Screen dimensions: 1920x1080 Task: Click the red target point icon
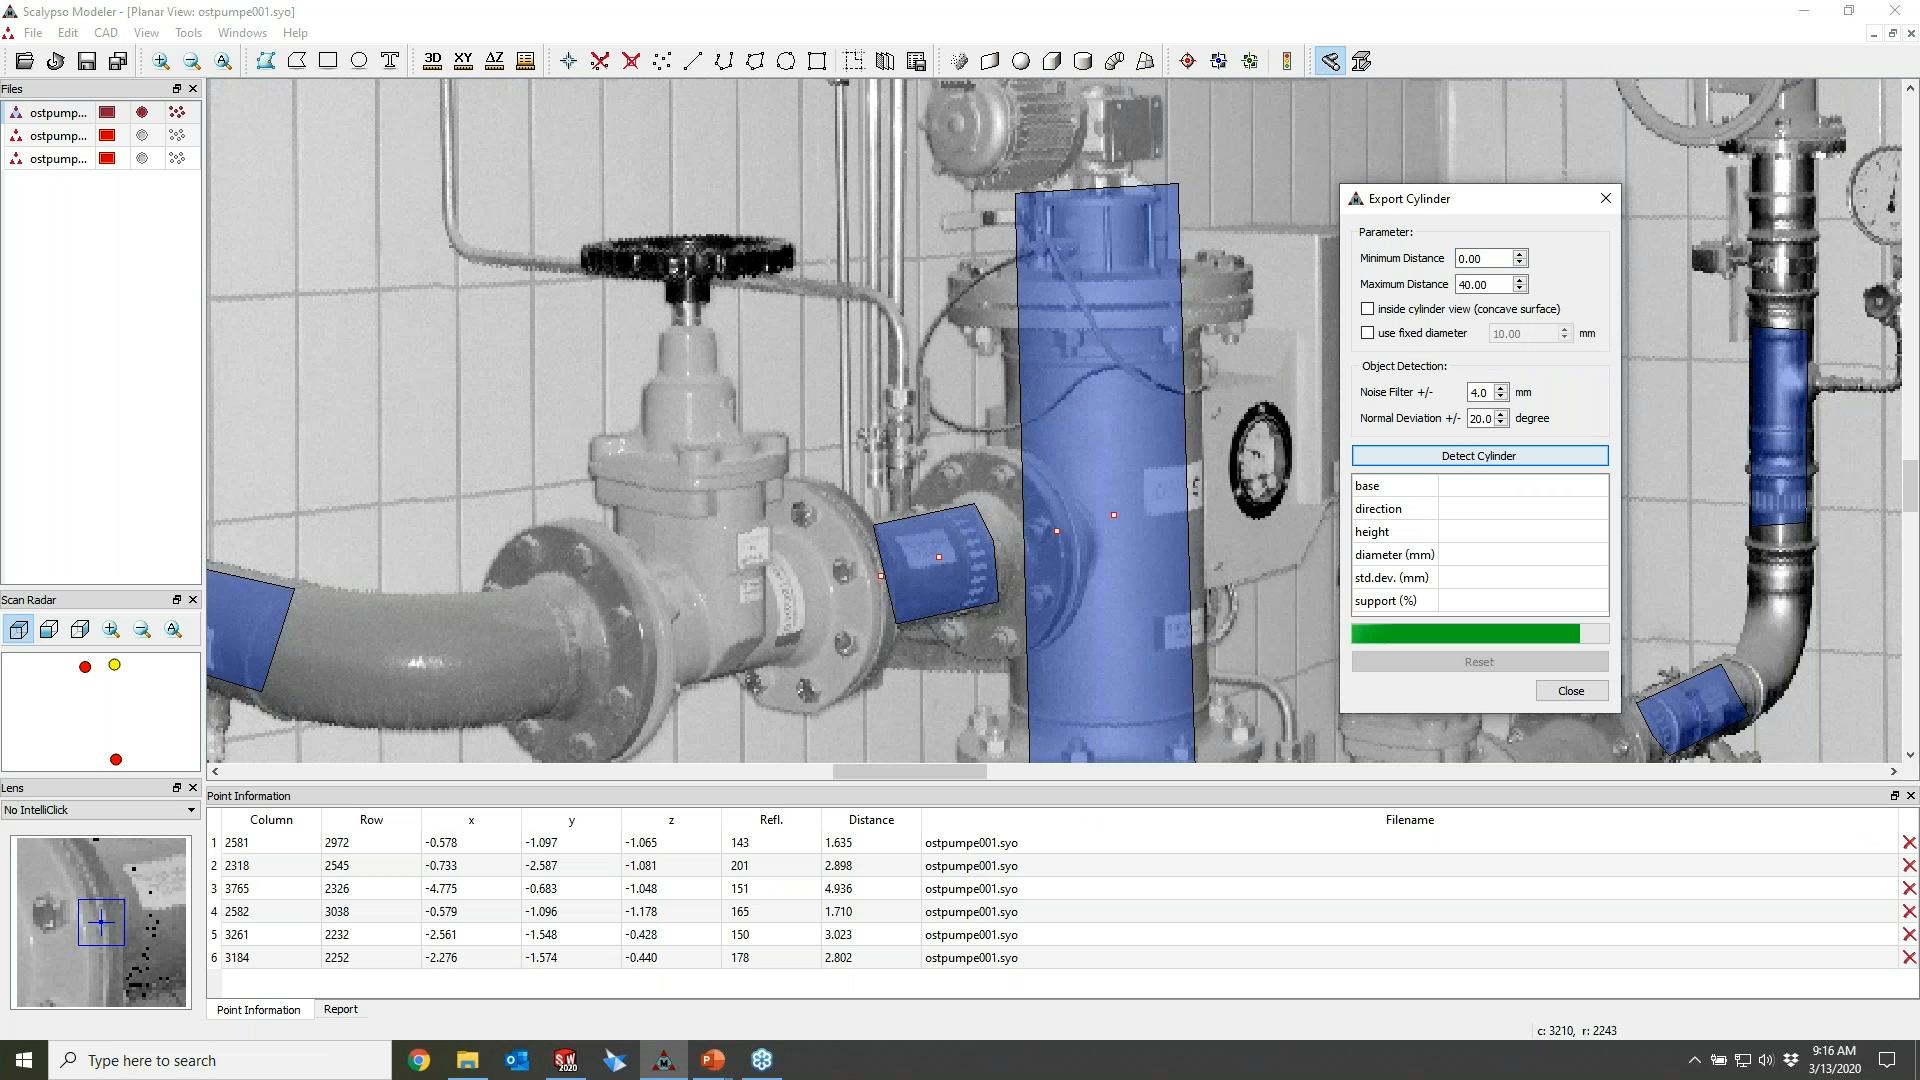1187,61
